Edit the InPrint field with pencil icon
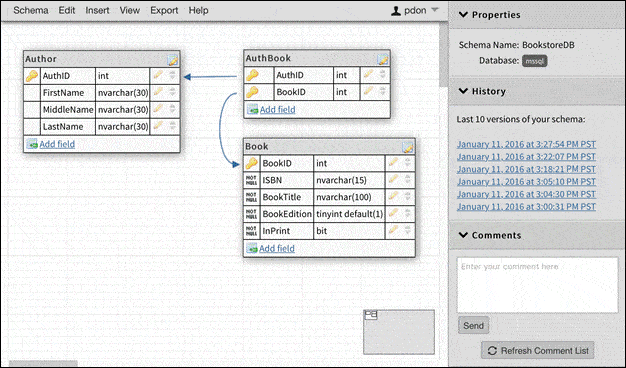The height and width of the screenshot is (368, 626). (x=393, y=230)
